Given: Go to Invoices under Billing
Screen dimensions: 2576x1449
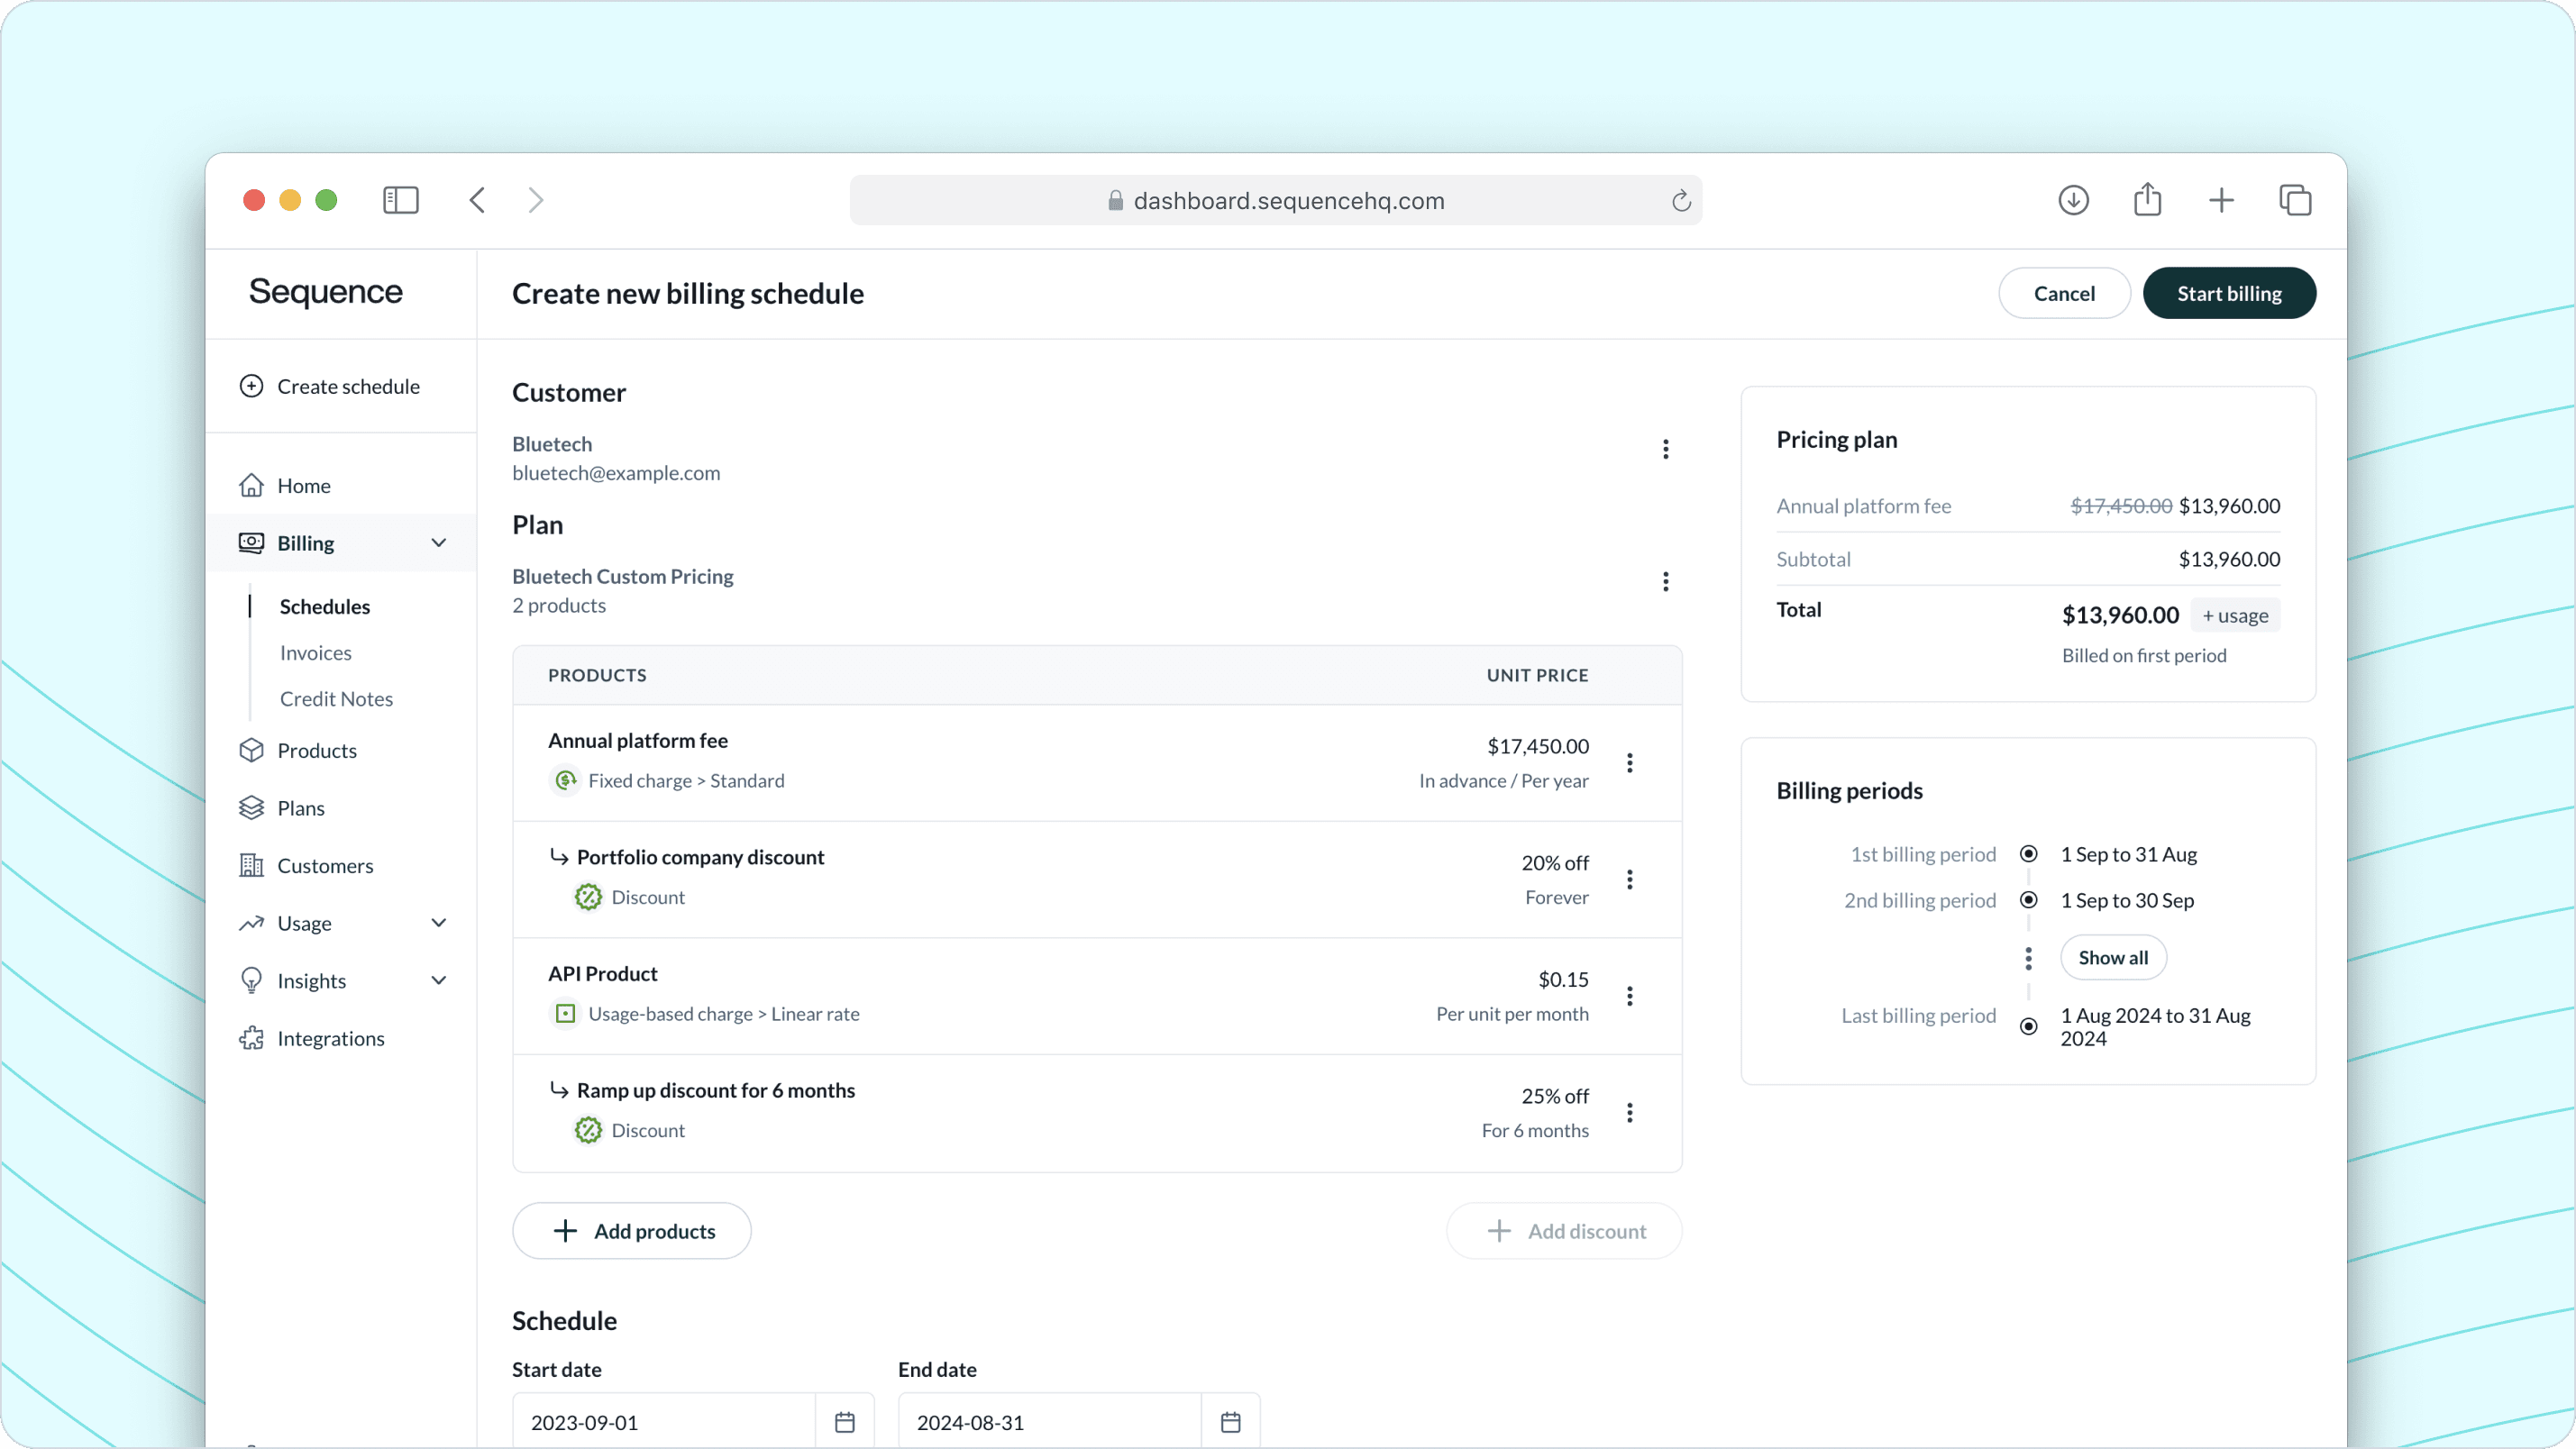Looking at the screenshot, I should [x=315, y=653].
